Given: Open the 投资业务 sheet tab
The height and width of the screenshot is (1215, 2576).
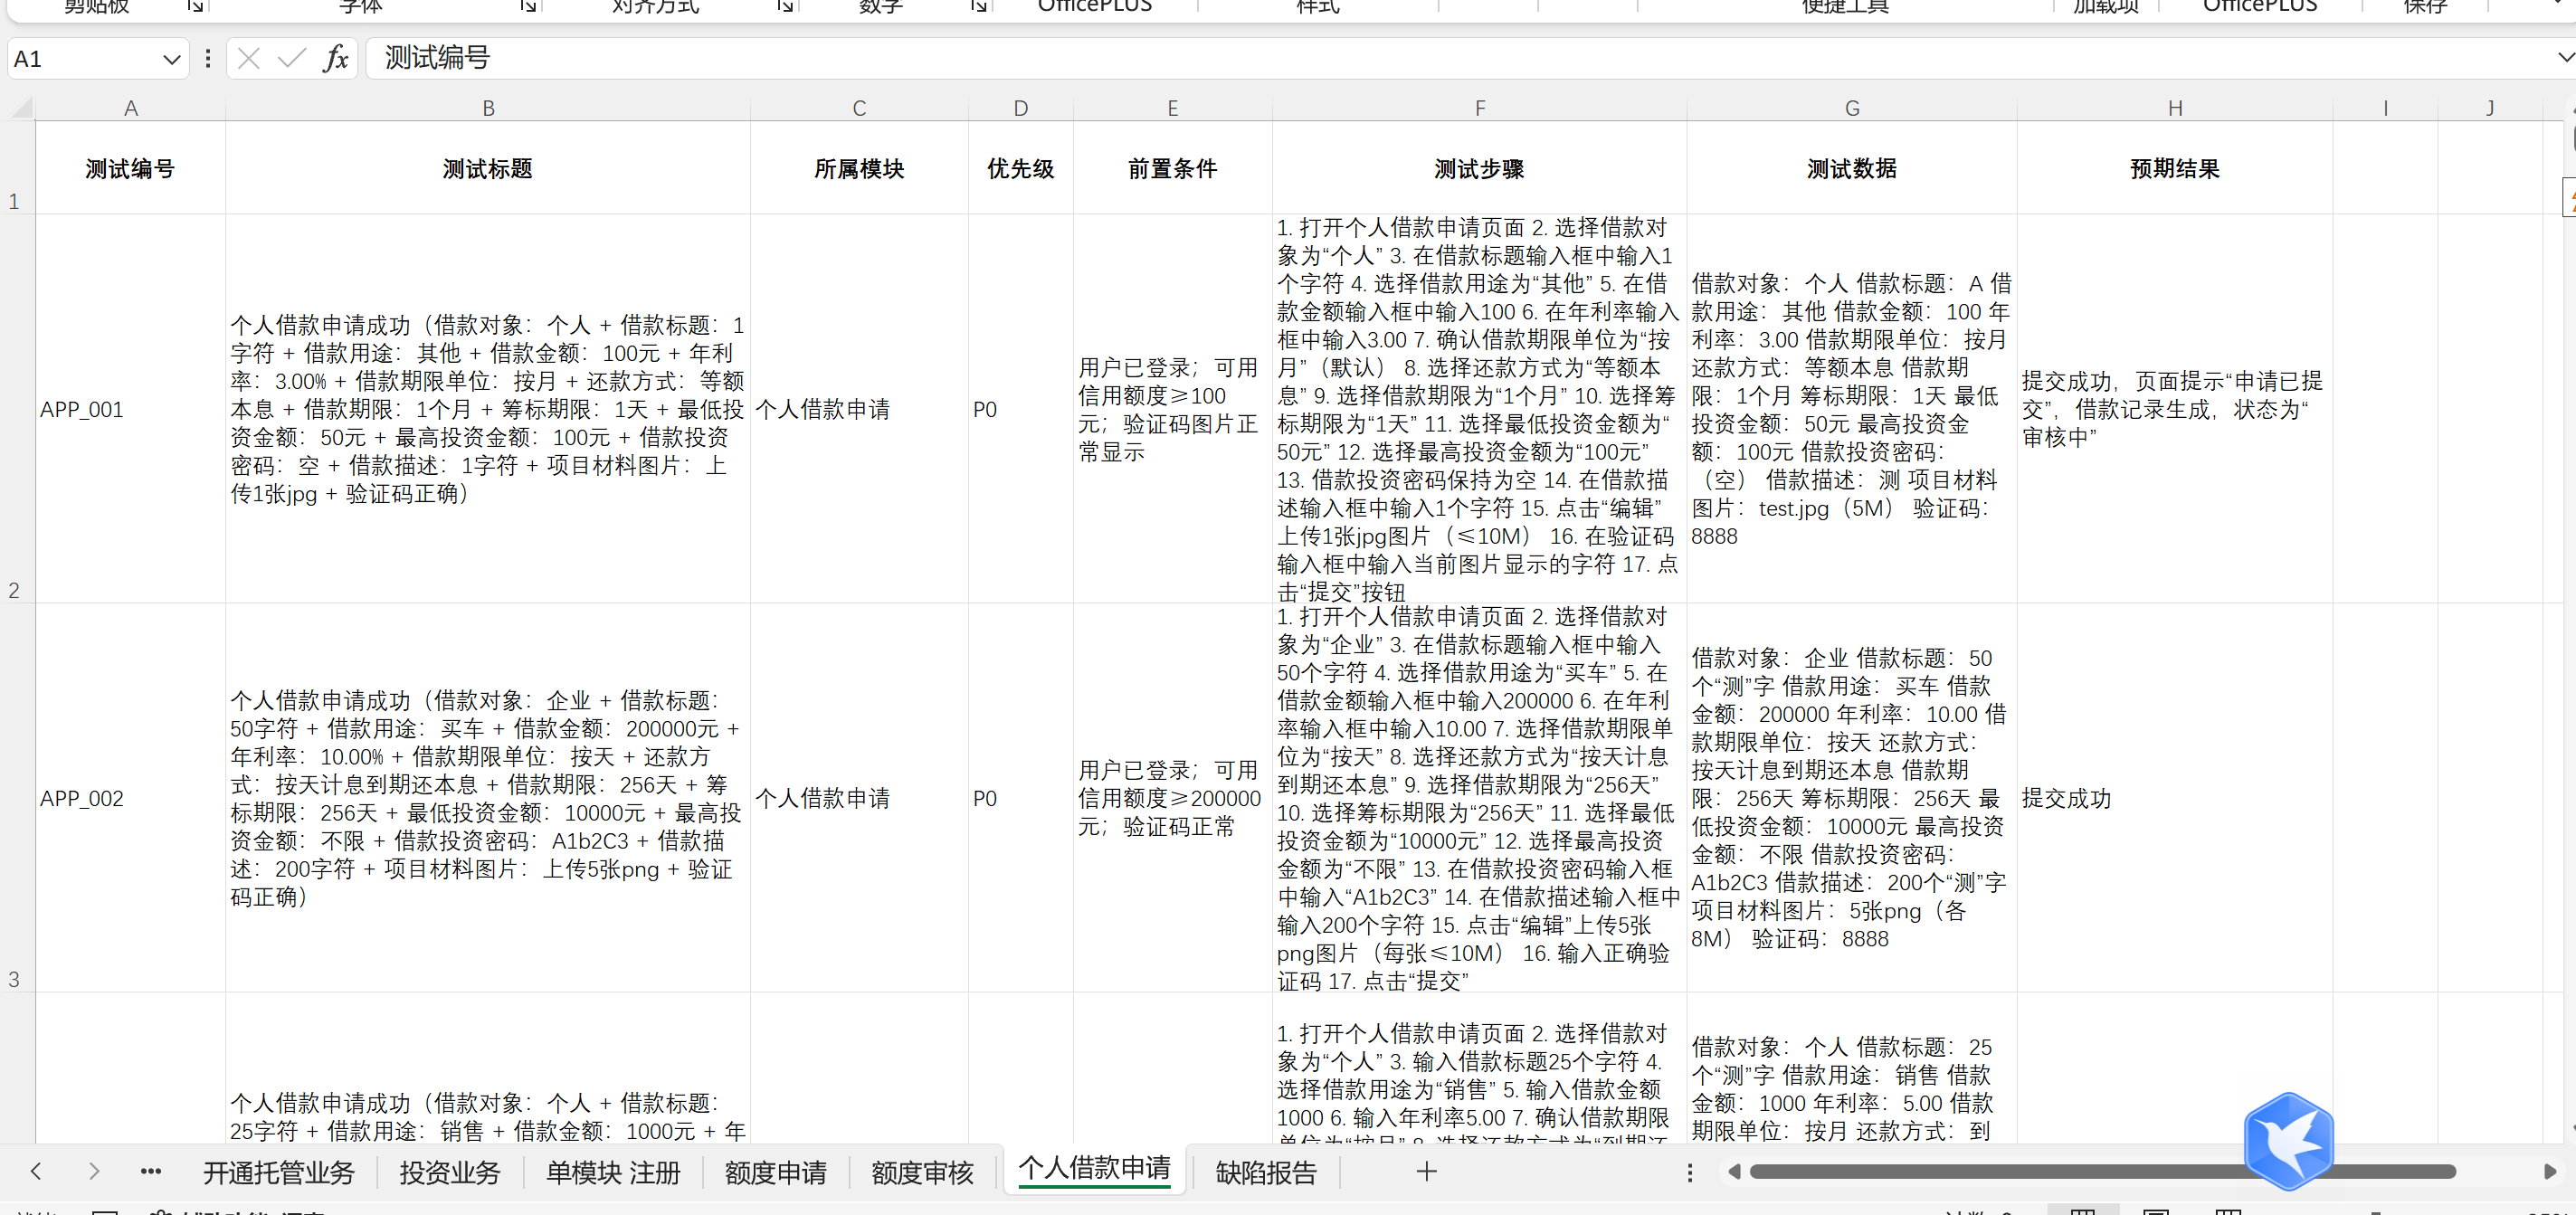Looking at the screenshot, I should tap(449, 1172).
